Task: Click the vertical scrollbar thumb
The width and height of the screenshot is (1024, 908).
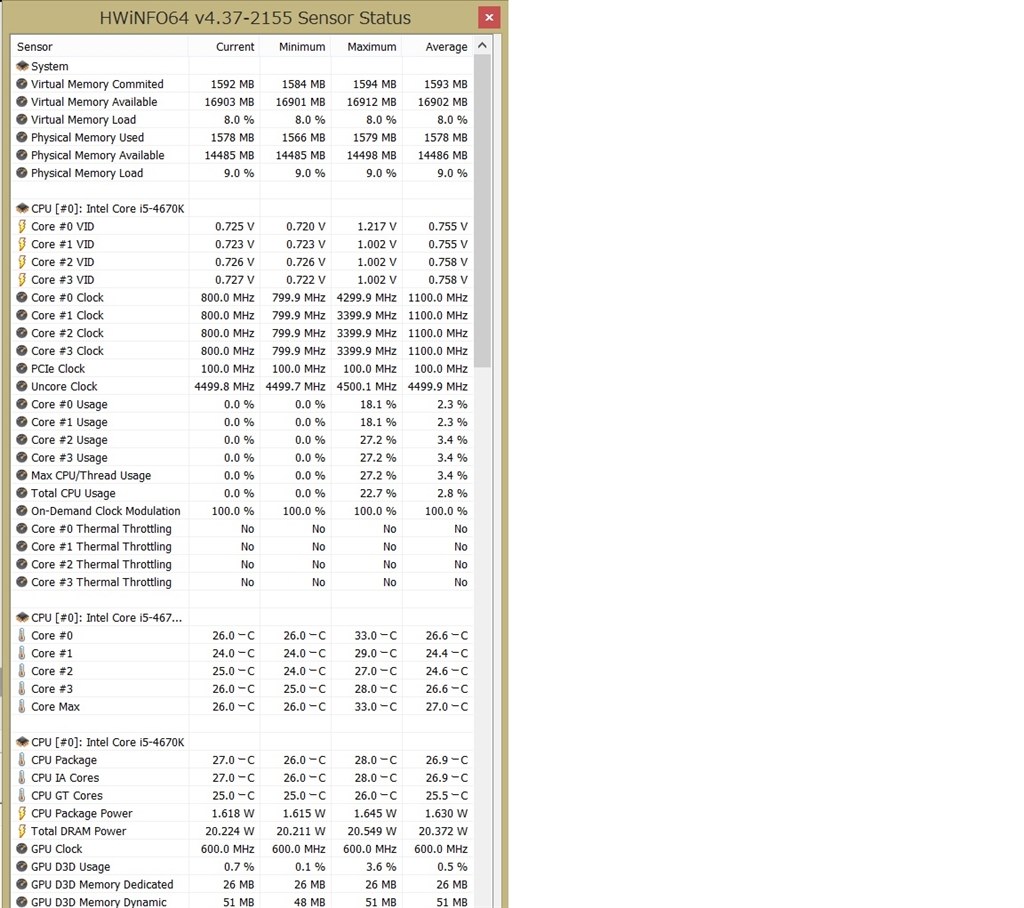Action: click(x=483, y=211)
